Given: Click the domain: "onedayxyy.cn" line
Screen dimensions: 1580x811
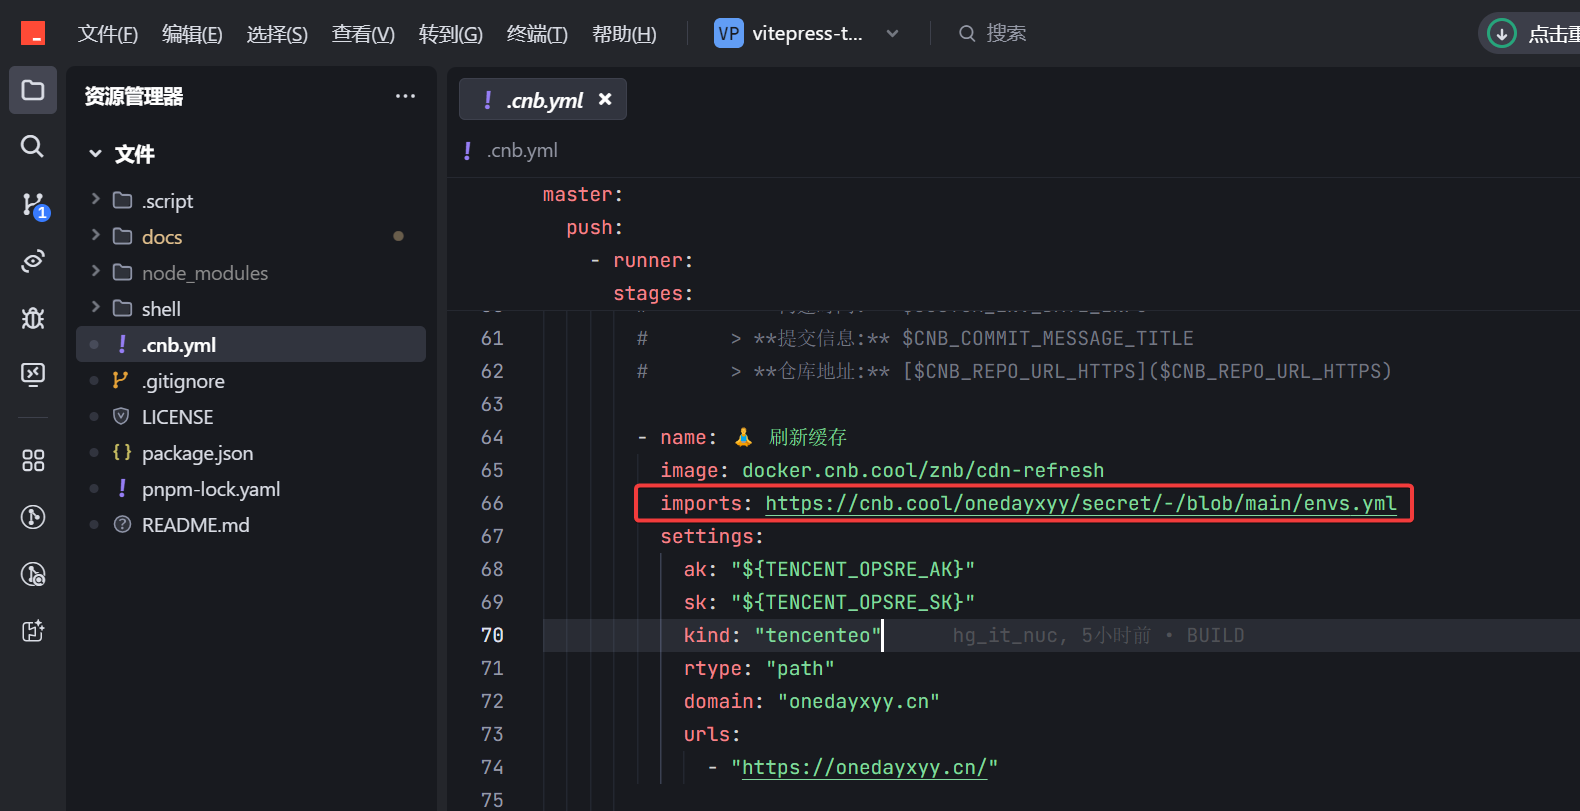Looking at the screenshot, I should point(811,701).
